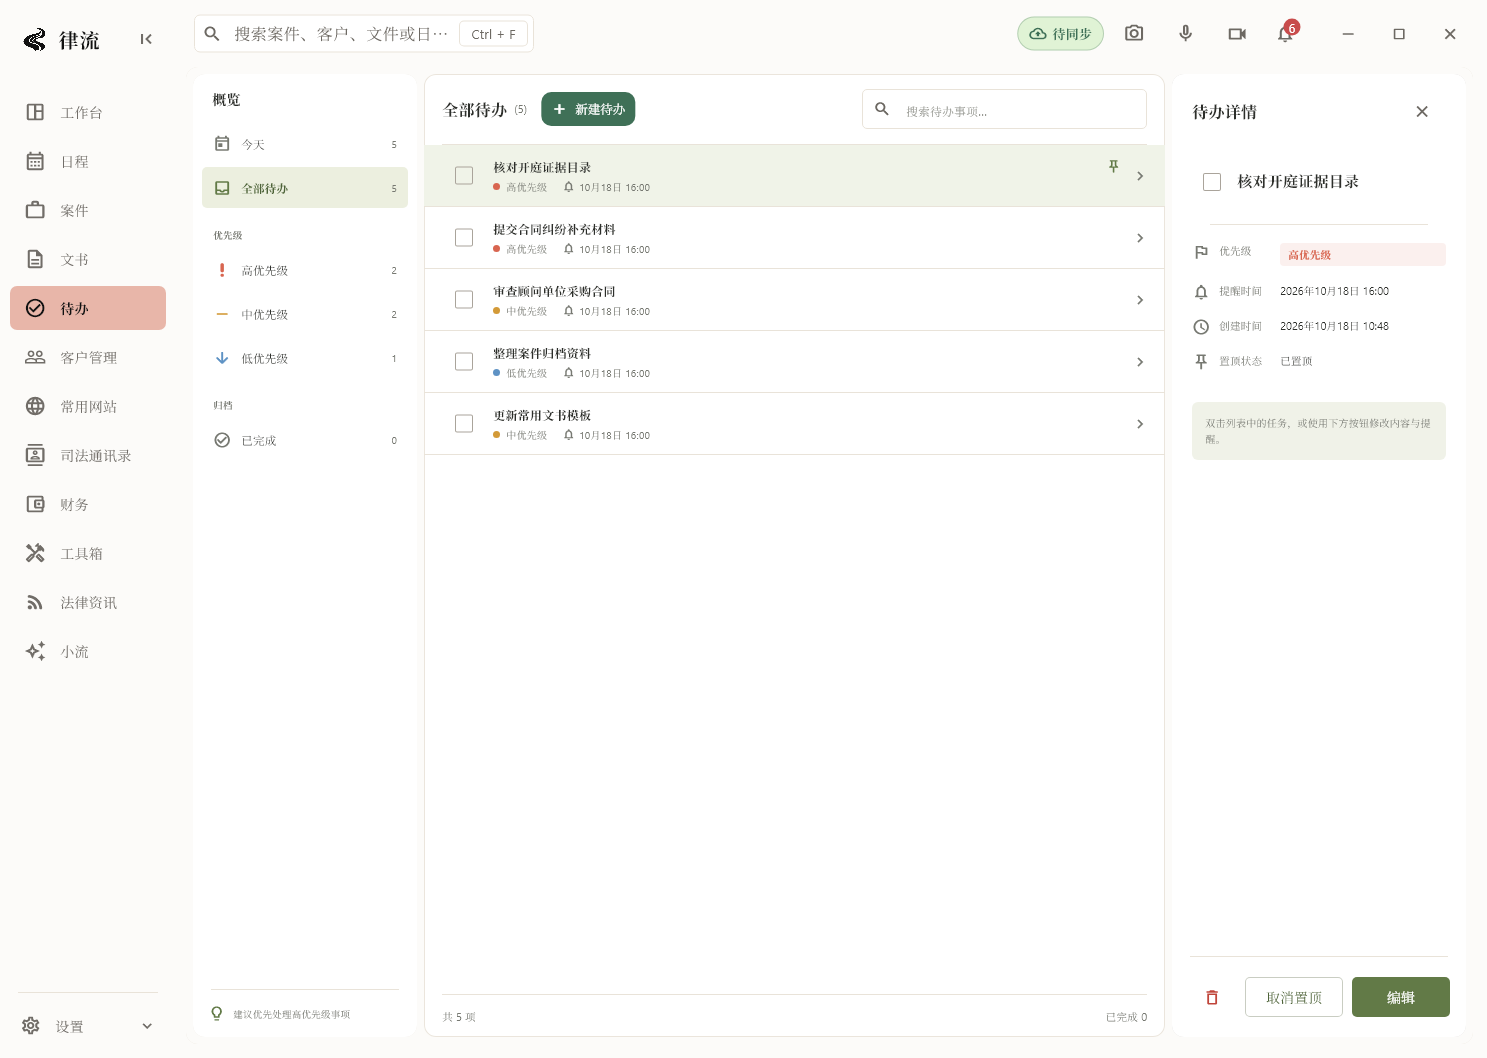Image resolution: width=1487 pixels, height=1058 pixels.
Task: Filter by 低优先级
Action: 305,358
